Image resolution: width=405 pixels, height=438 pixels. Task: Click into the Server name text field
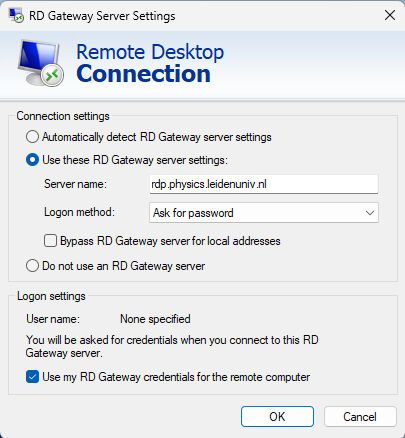264,184
